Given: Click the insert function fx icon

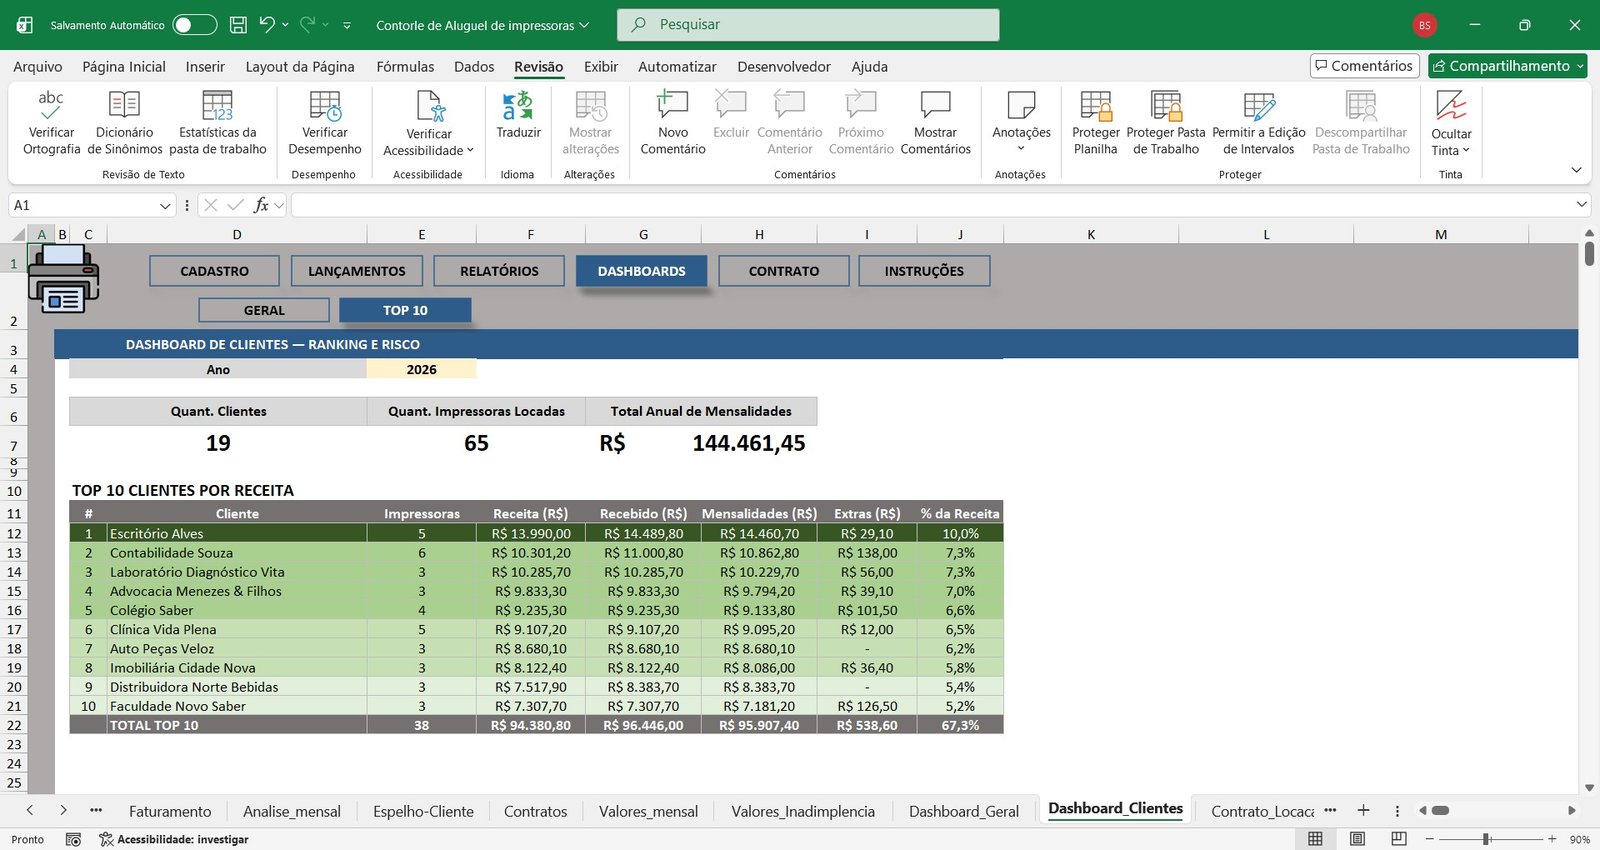Looking at the screenshot, I should [261, 205].
